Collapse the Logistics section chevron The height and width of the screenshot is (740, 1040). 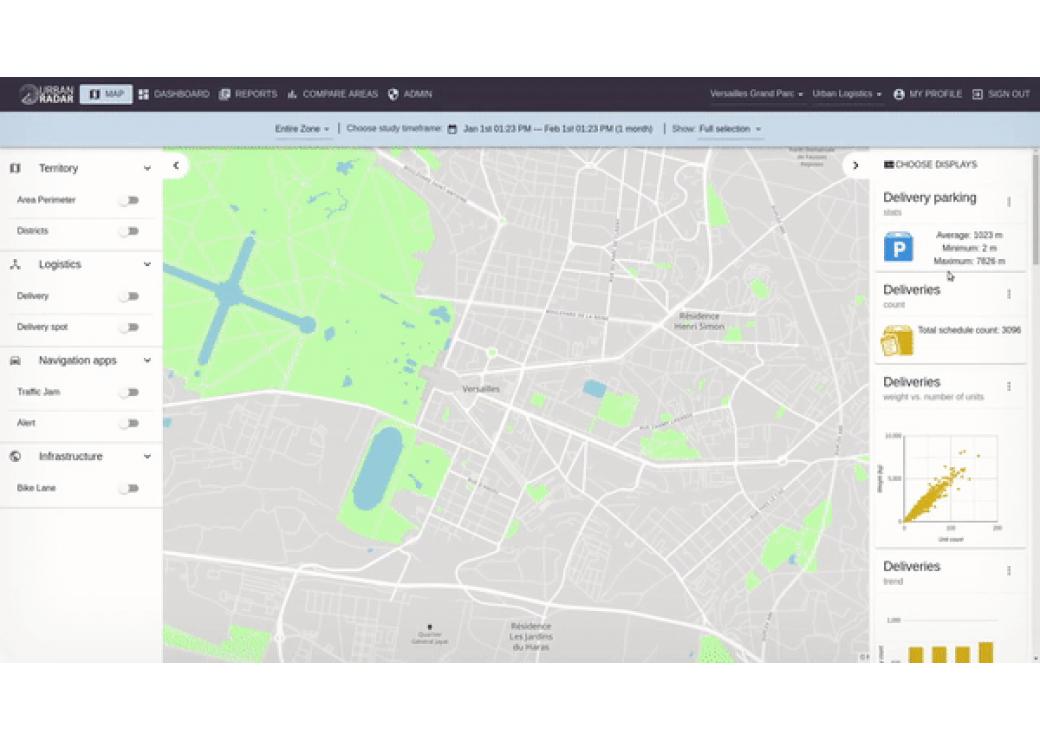click(147, 265)
